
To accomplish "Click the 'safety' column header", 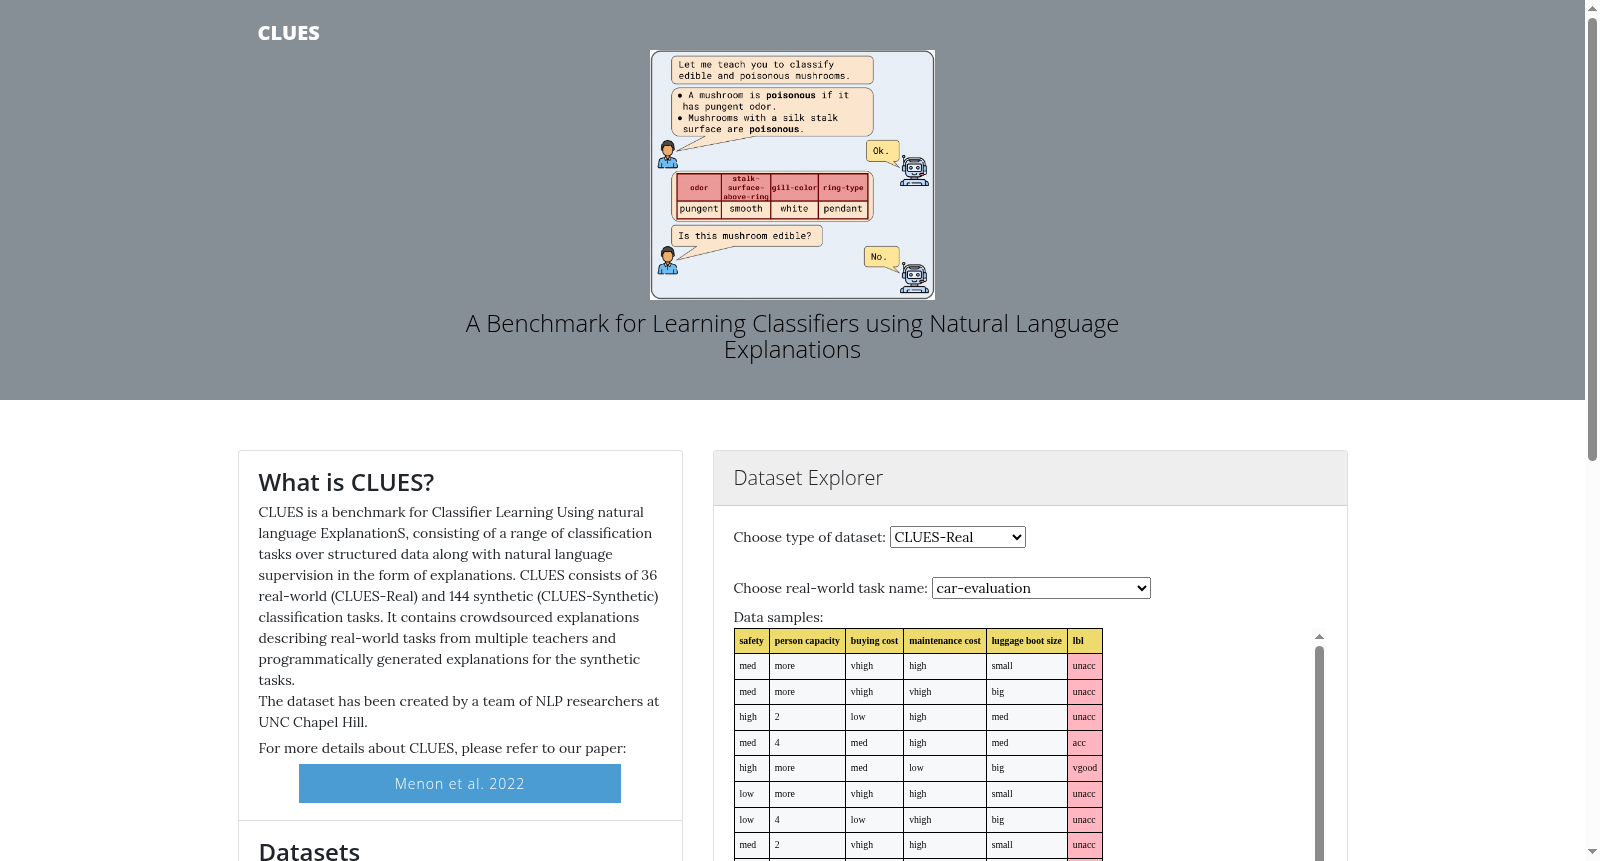I will (751, 641).
